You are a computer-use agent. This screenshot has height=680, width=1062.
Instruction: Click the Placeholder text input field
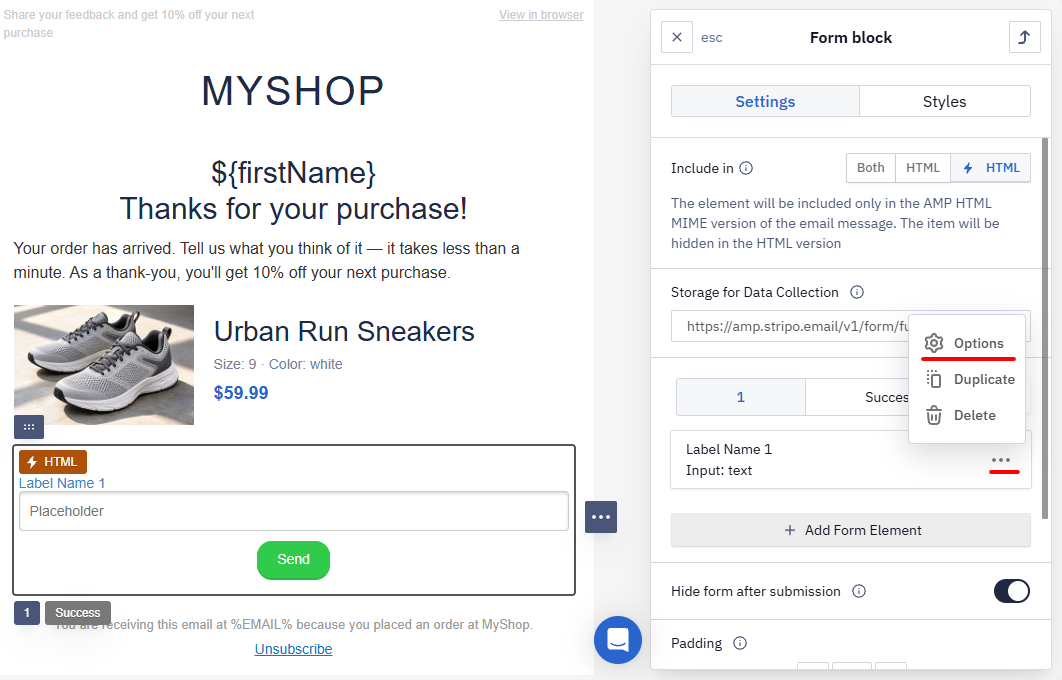pyautogui.click(x=294, y=511)
